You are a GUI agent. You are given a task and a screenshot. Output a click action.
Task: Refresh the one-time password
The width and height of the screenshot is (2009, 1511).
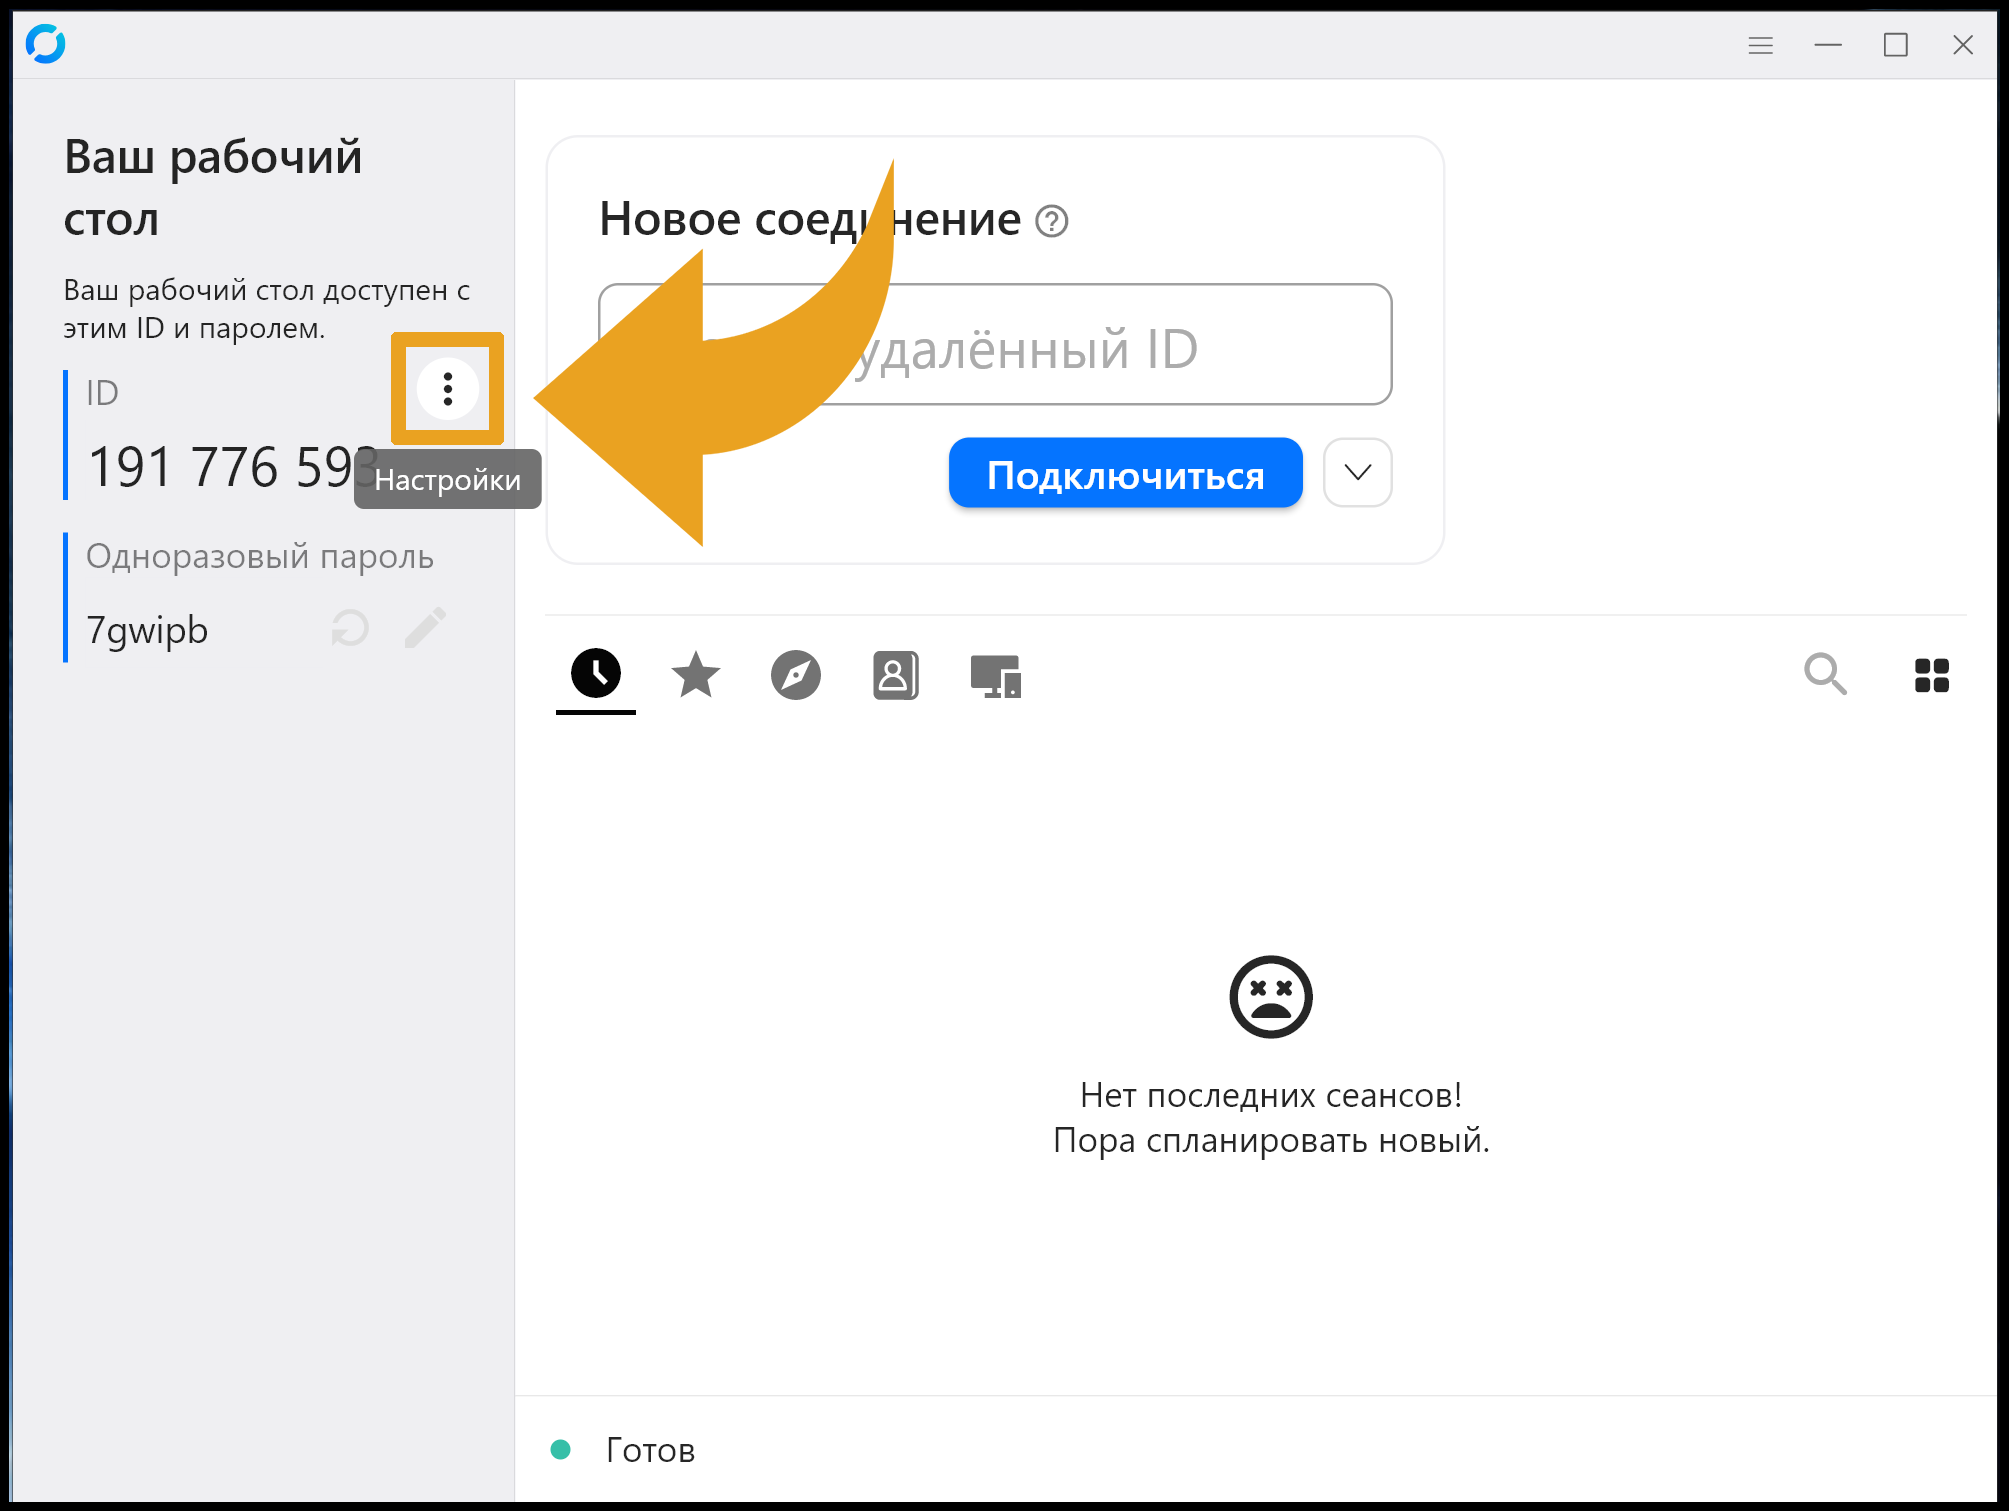click(x=350, y=629)
